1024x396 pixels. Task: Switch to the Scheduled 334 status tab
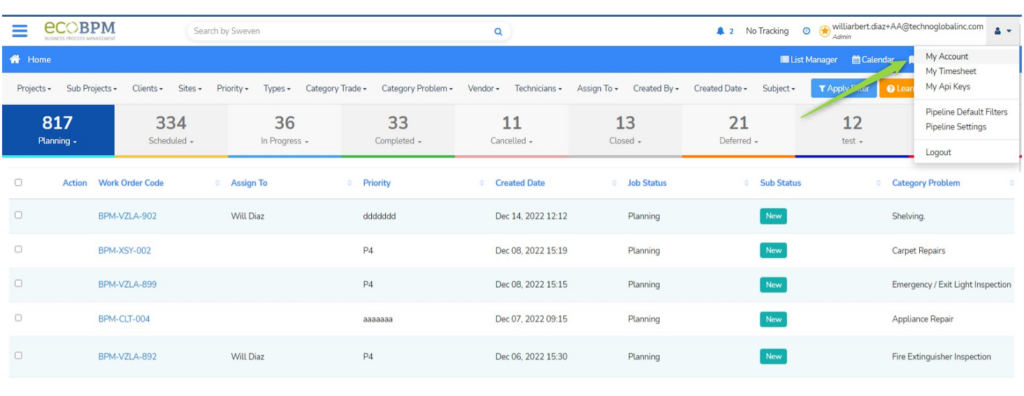click(171, 130)
